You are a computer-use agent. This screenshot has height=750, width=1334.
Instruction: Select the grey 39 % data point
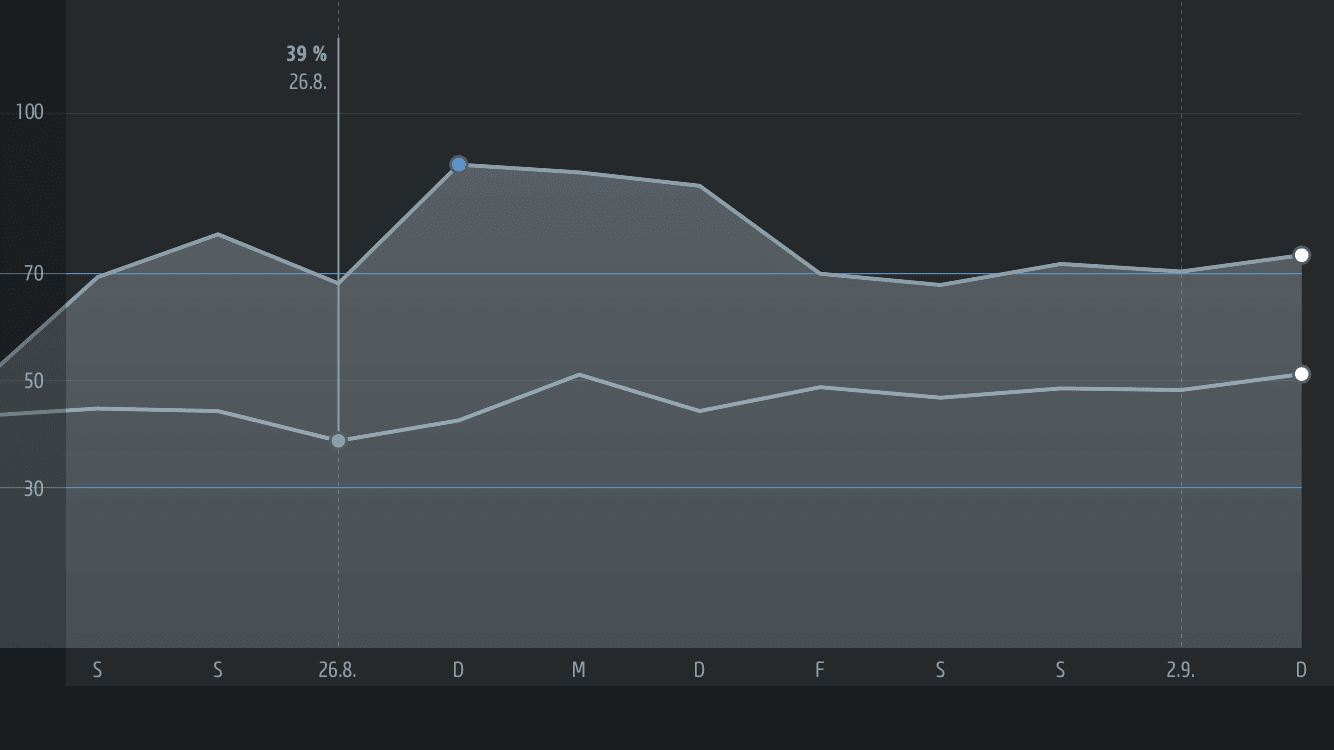(x=338, y=440)
